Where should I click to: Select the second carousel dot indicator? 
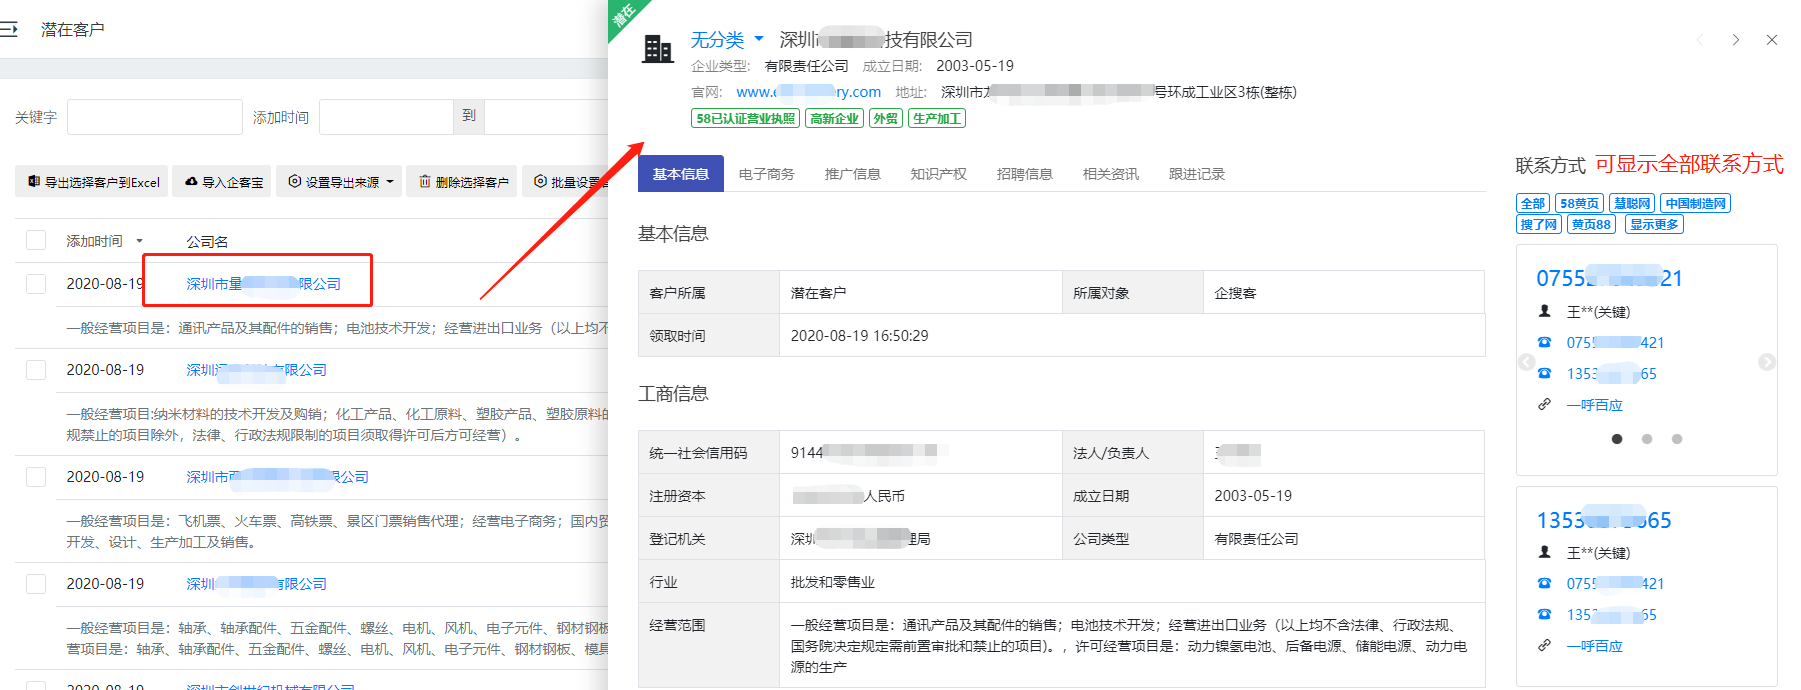click(x=1646, y=439)
